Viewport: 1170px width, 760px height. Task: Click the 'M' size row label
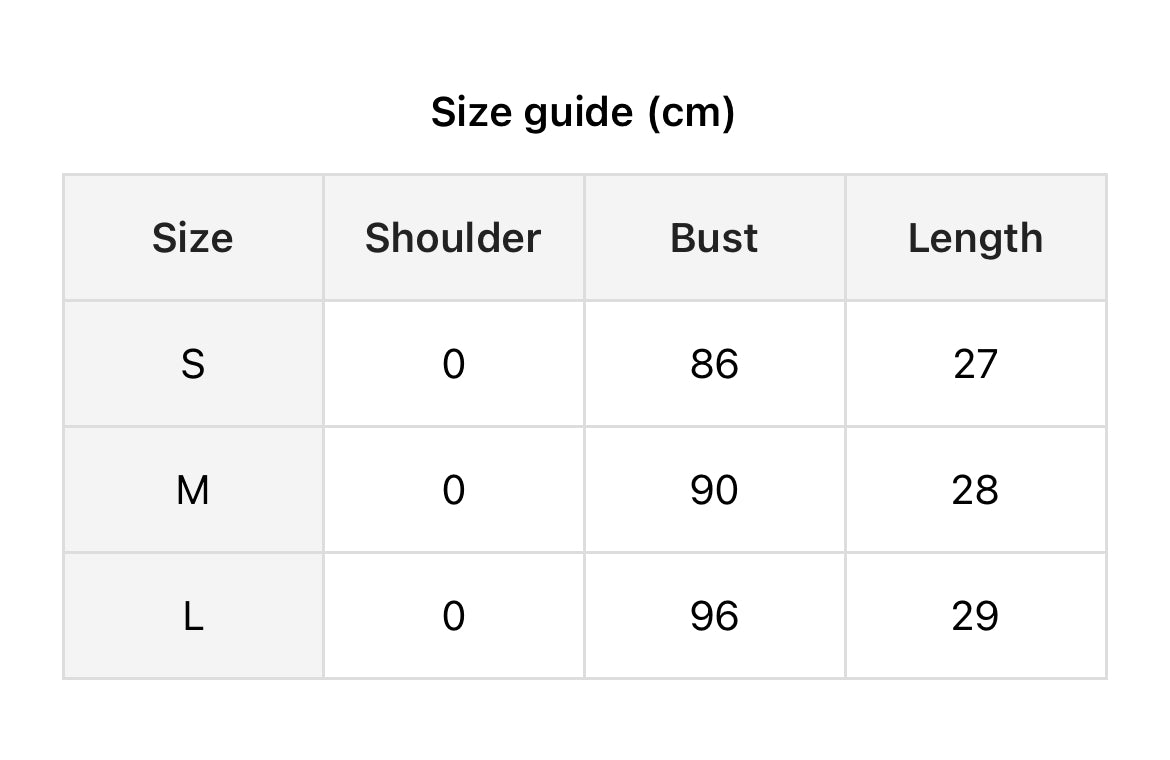pyautogui.click(x=193, y=490)
